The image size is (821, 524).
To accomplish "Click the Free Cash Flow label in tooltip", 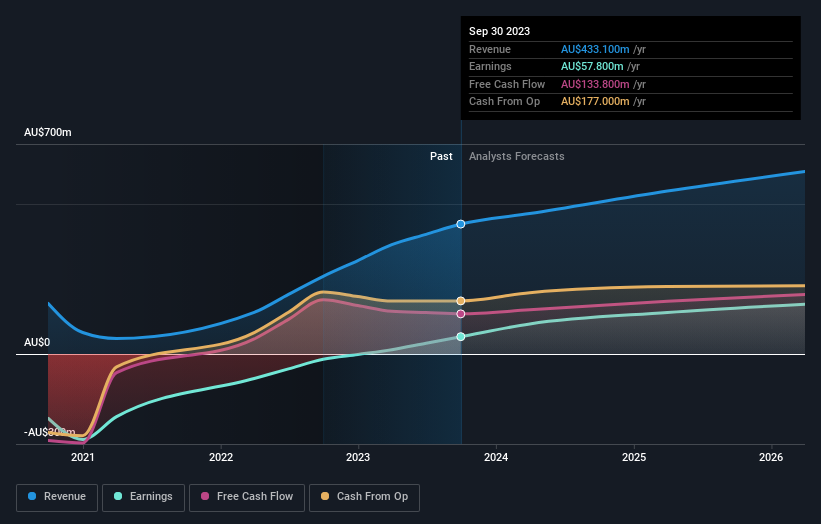I will [x=507, y=84].
